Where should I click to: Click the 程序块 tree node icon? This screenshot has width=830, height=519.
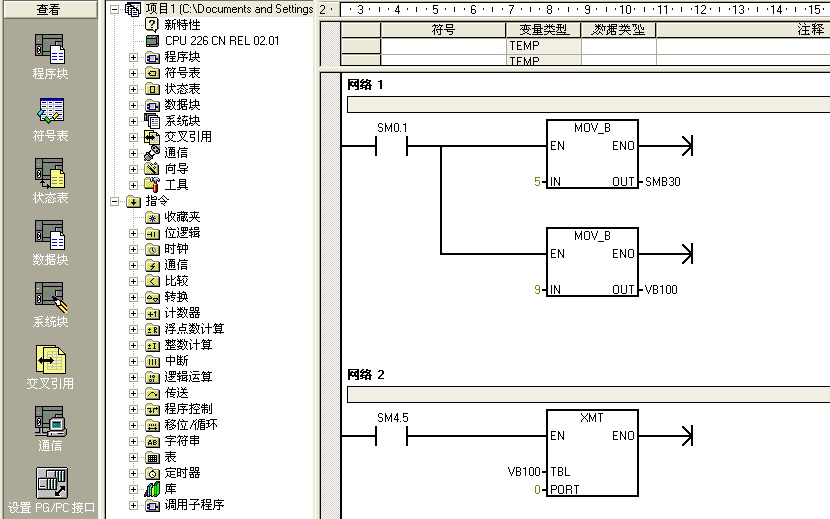[152, 57]
